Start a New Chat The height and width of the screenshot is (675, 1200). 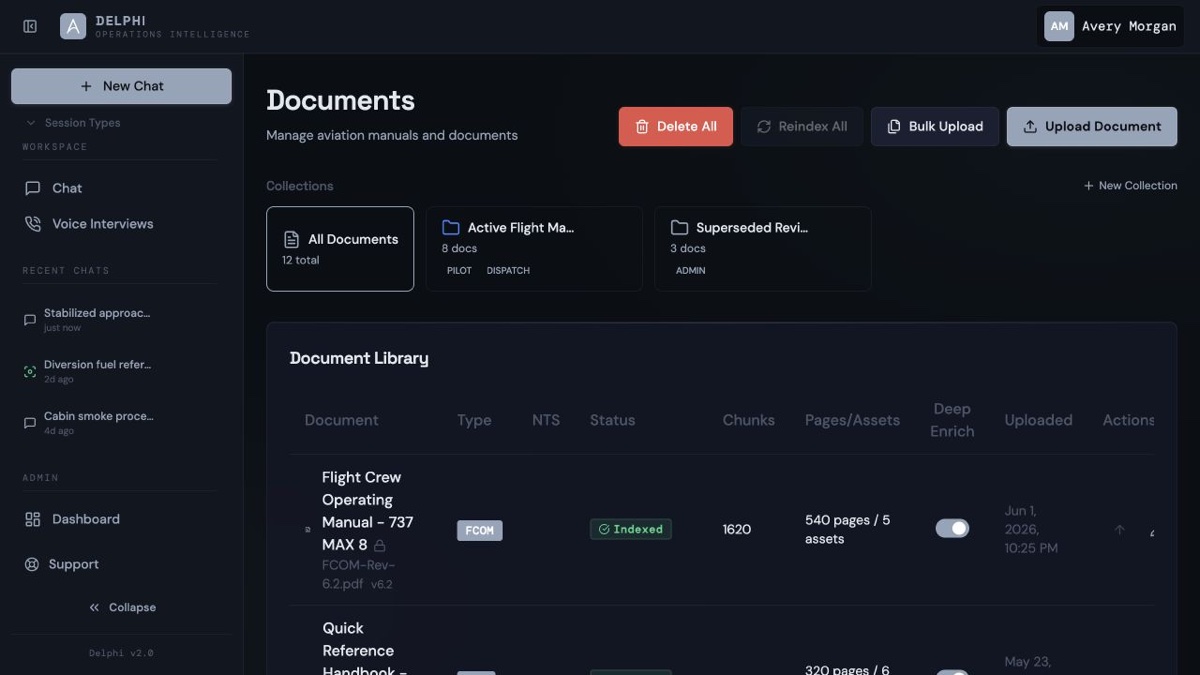pos(121,86)
